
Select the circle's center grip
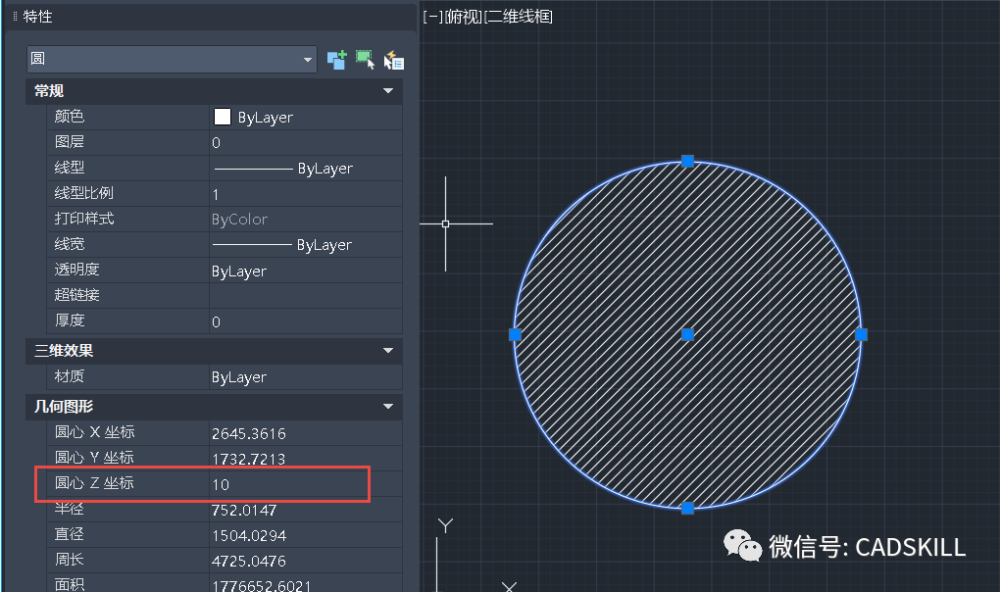pyautogui.click(x=688, y=334)
